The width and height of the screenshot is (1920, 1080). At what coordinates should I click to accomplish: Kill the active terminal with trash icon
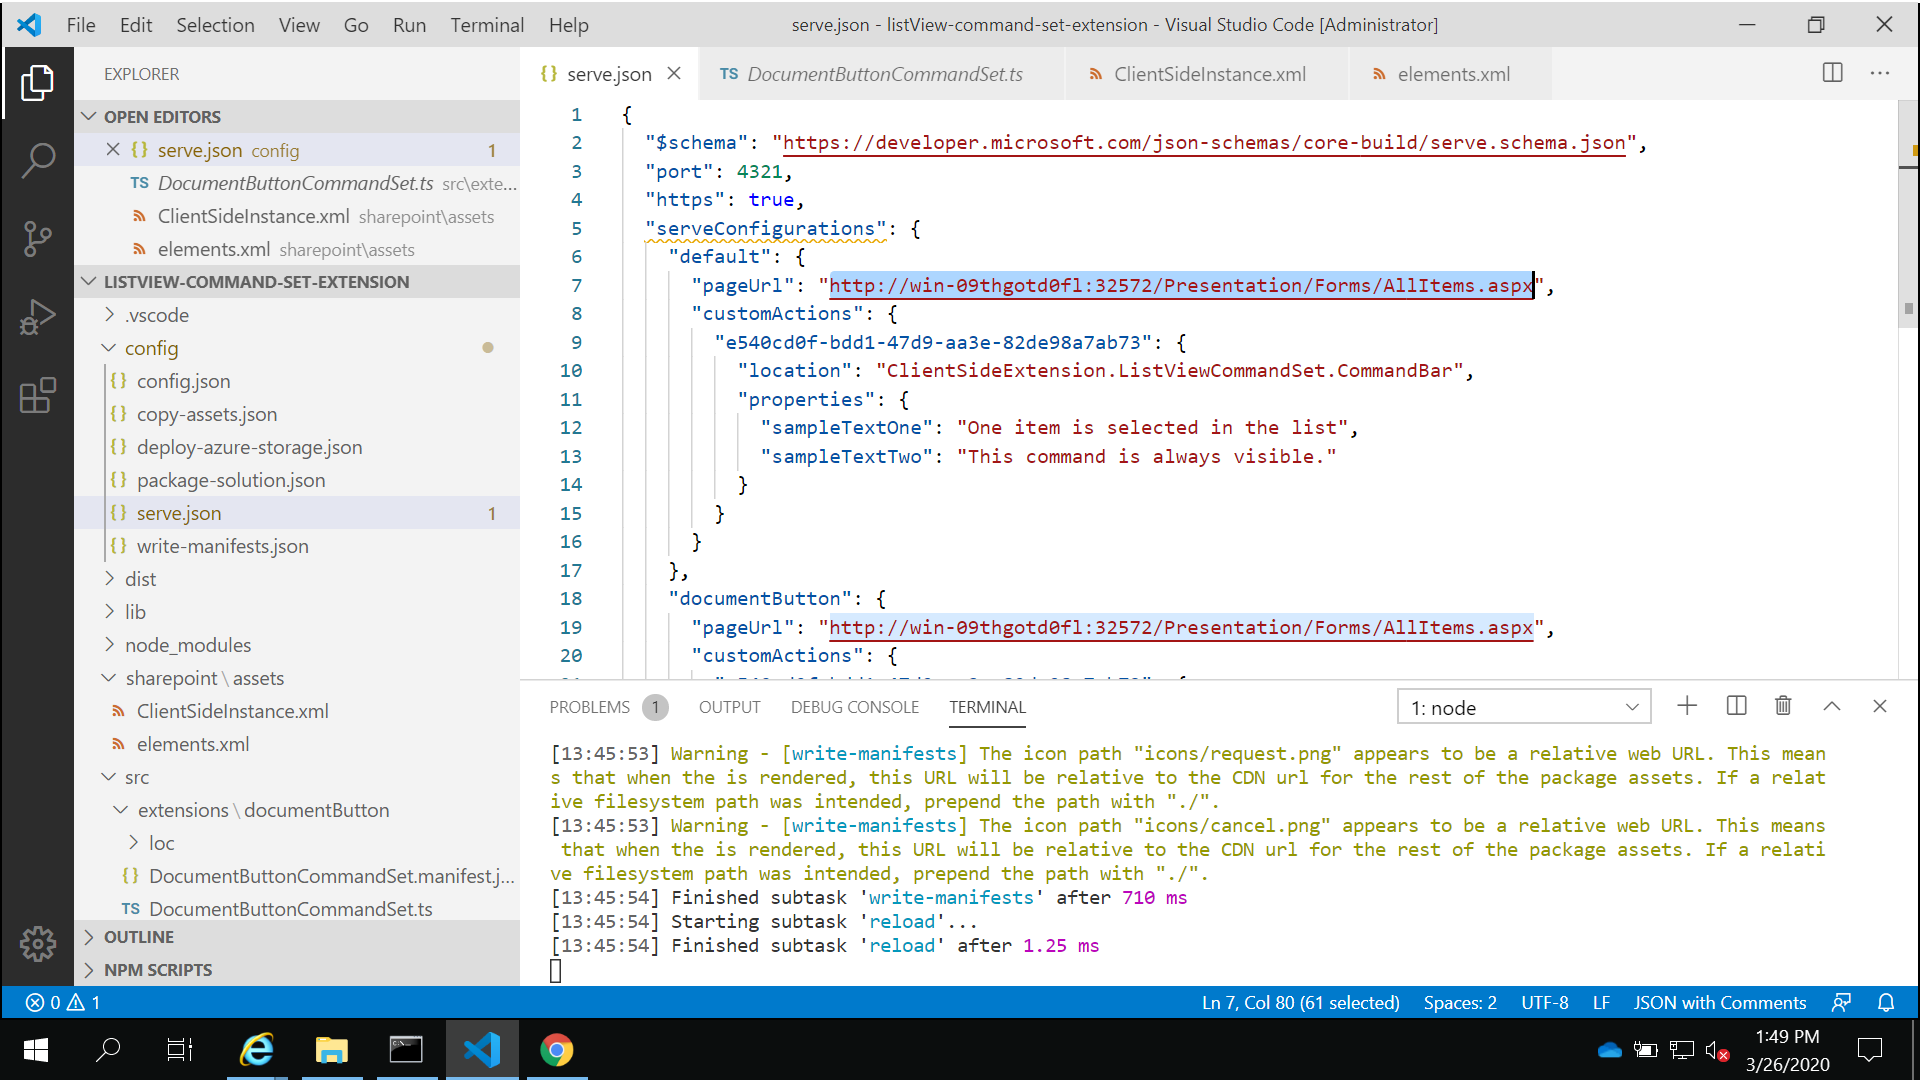point(1783,706)
